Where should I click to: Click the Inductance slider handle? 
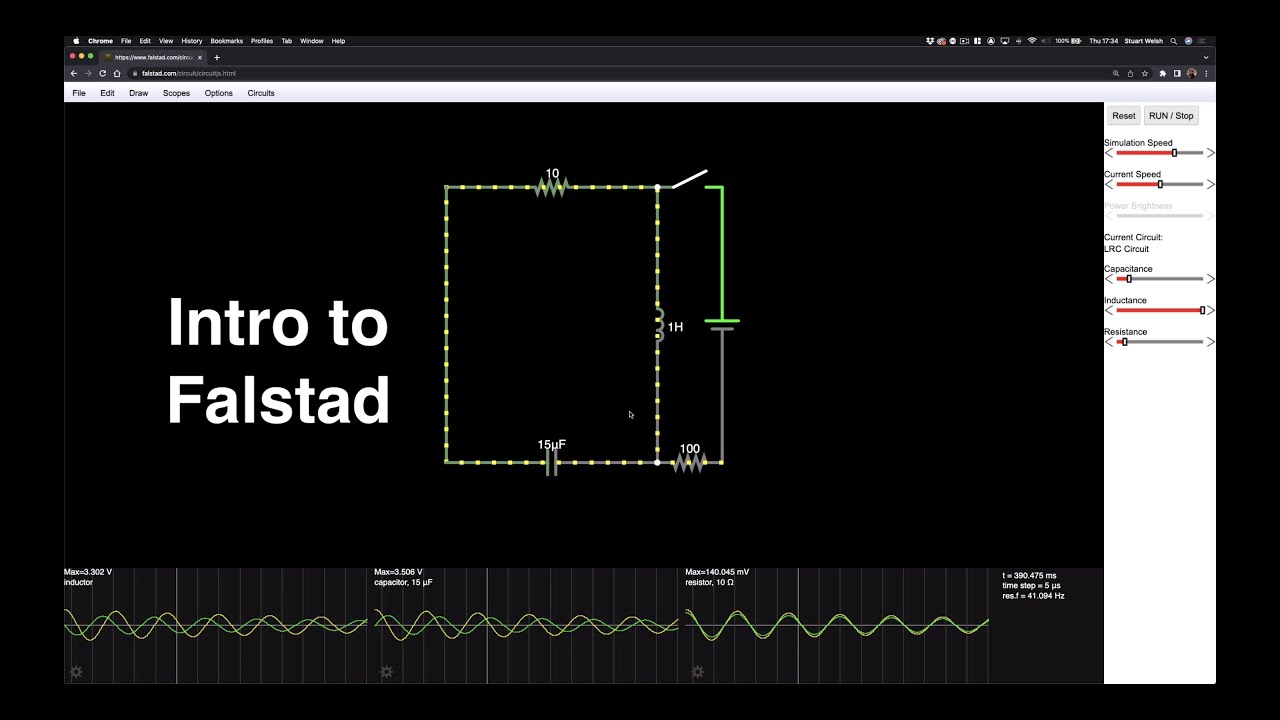point(1202,310)
